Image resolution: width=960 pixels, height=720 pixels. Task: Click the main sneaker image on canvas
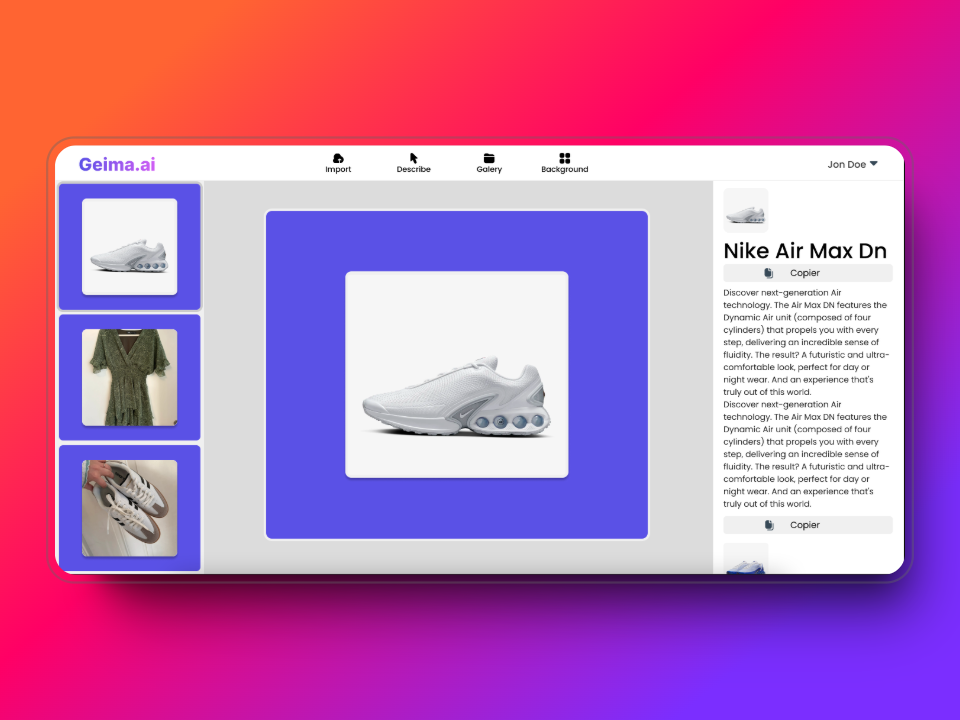point(457,374)
